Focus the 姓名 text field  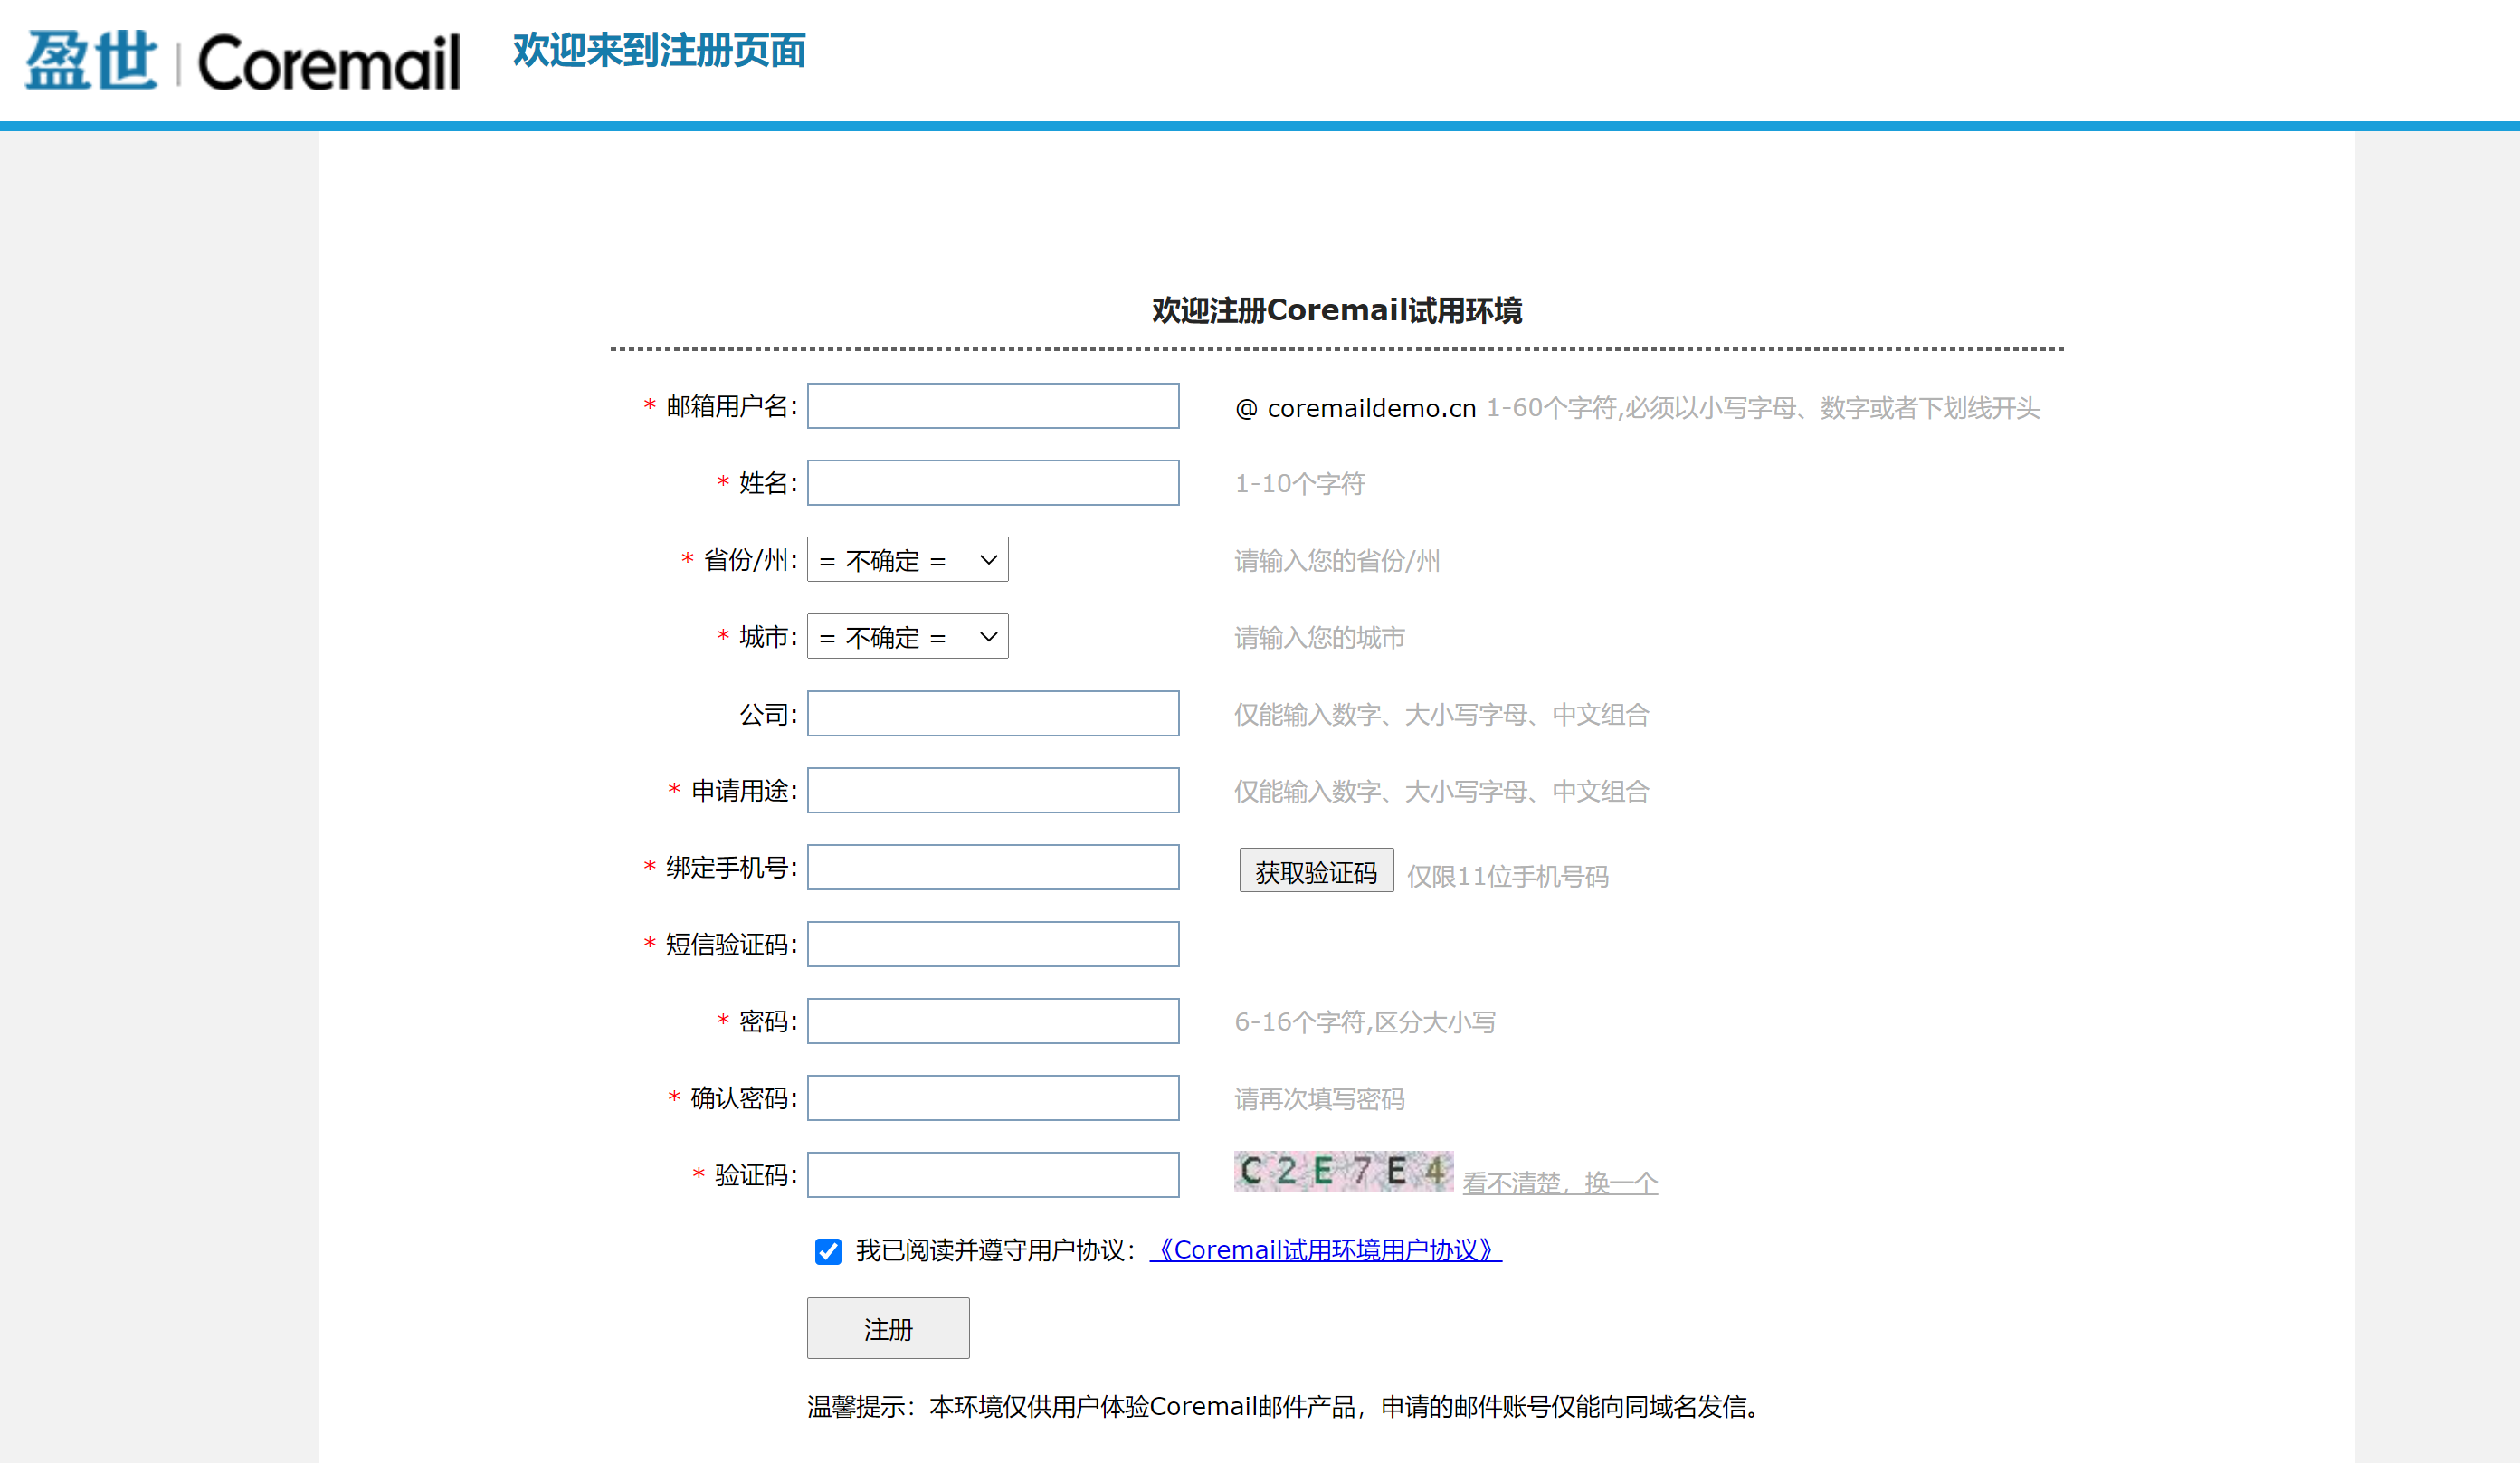point(993,483)
